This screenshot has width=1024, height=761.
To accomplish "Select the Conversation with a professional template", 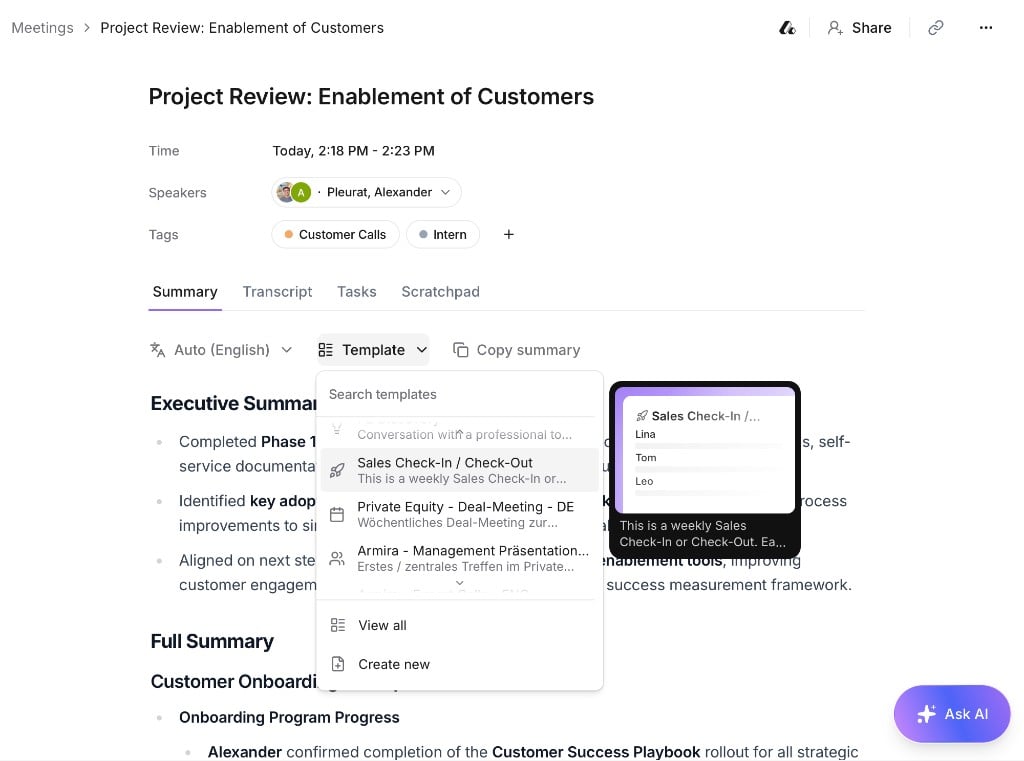I will pyautogui.click(x=459, y=432).
